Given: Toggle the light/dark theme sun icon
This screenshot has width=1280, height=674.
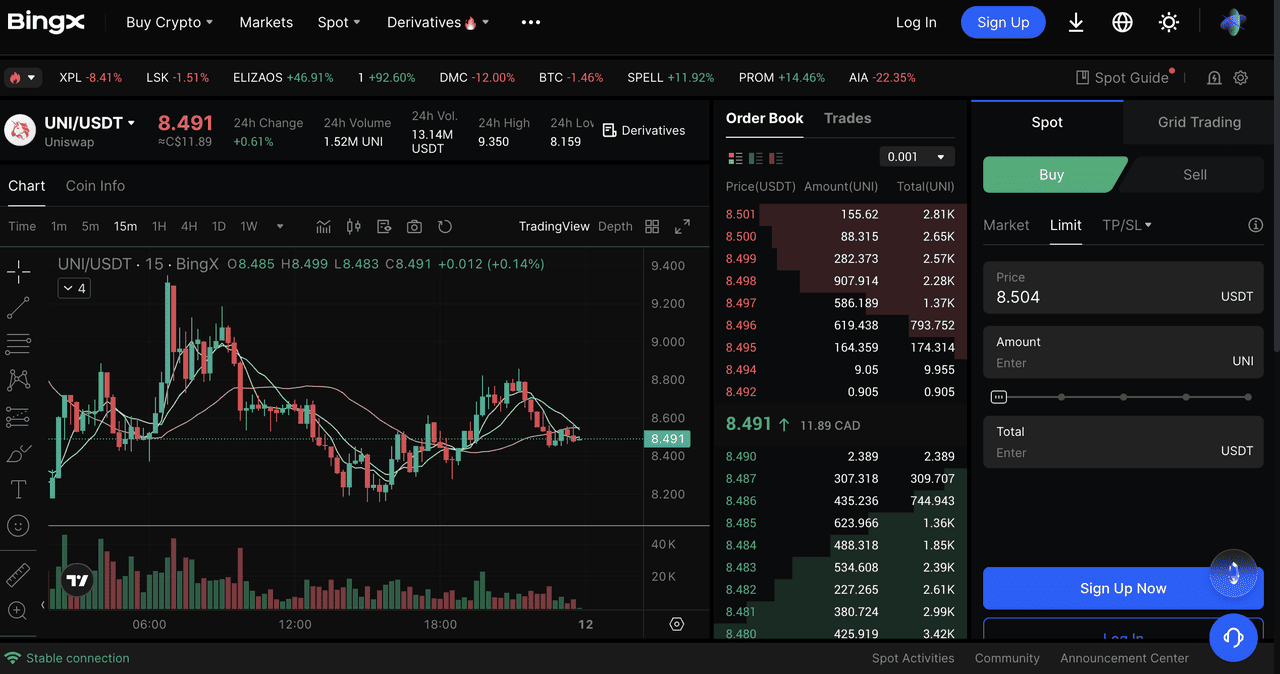Looking at the screenshot, I should point(1168,22).
